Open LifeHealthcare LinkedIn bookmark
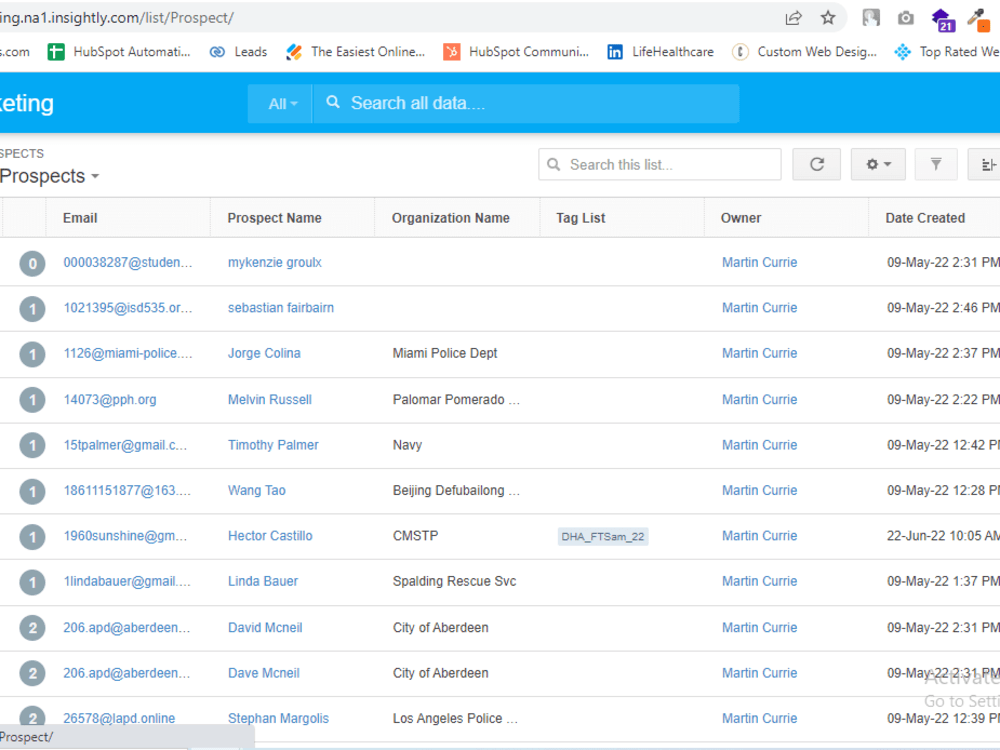 tap(660, 52)
